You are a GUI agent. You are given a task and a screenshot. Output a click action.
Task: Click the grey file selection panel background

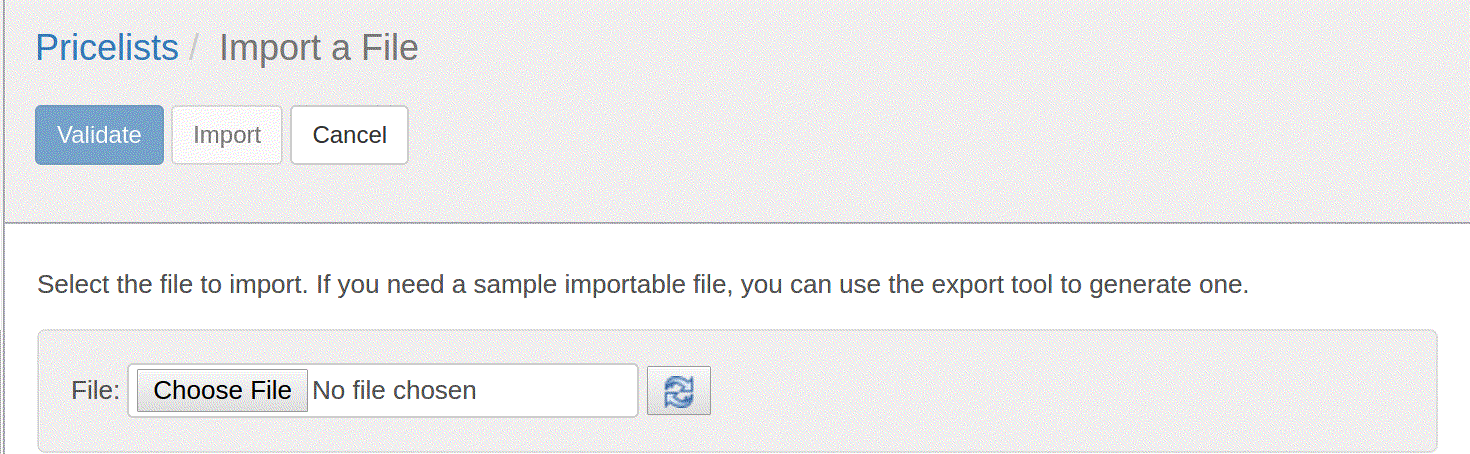click(1070, 390)
